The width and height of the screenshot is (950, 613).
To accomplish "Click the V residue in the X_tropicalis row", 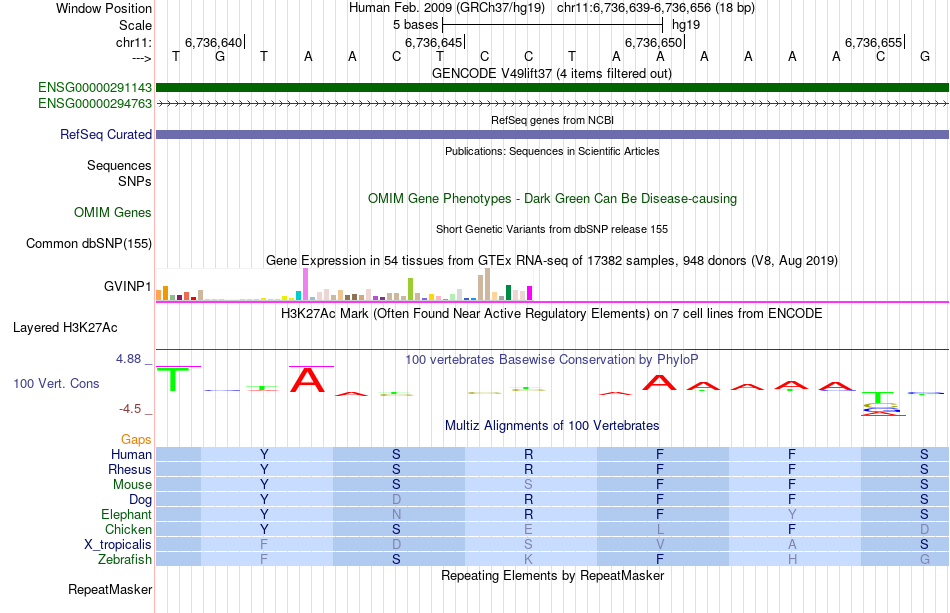I will coord(660,545).
